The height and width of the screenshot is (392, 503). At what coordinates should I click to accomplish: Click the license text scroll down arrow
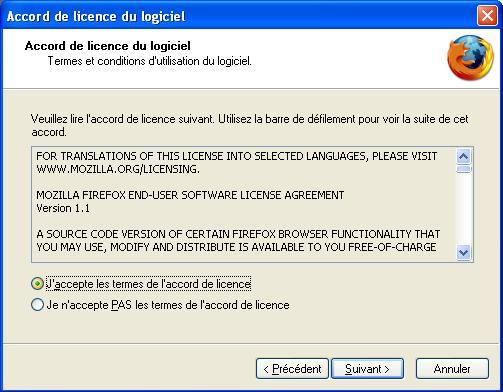coord(464,252)
